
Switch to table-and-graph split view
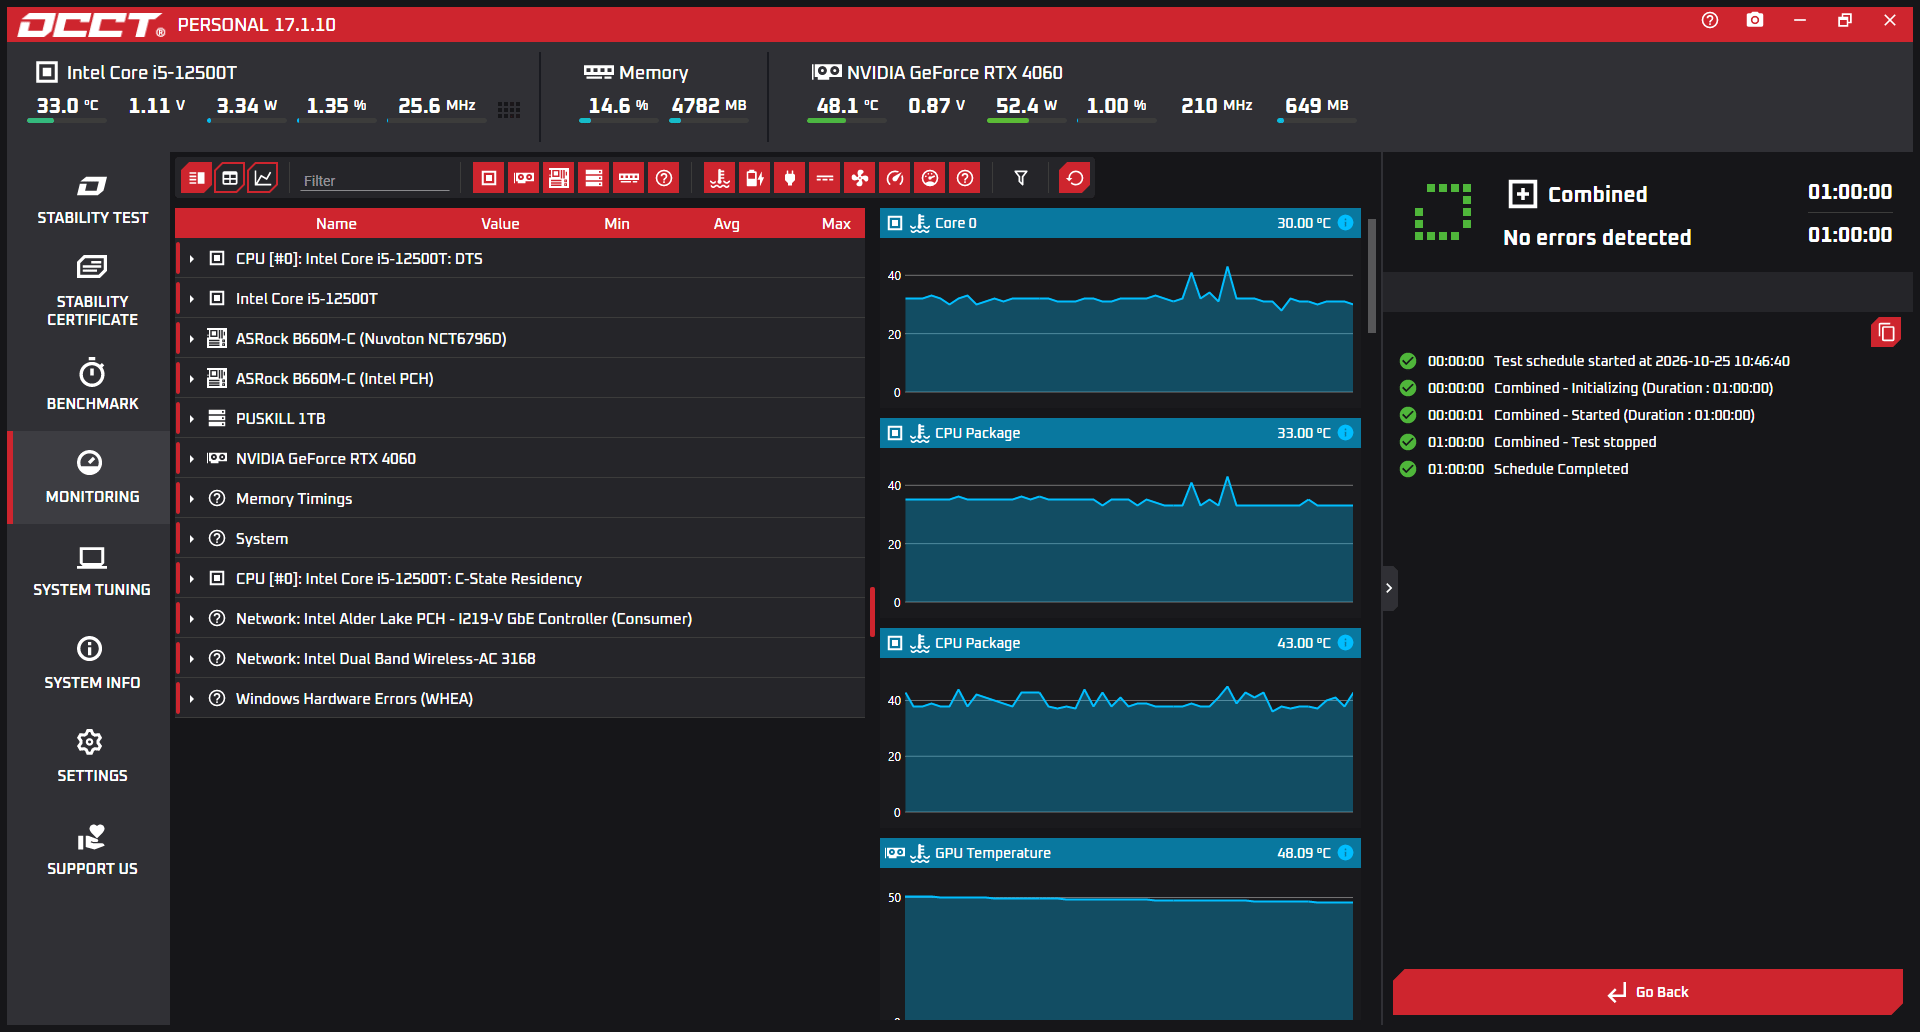pyautogui.click(x=197, y=178)
